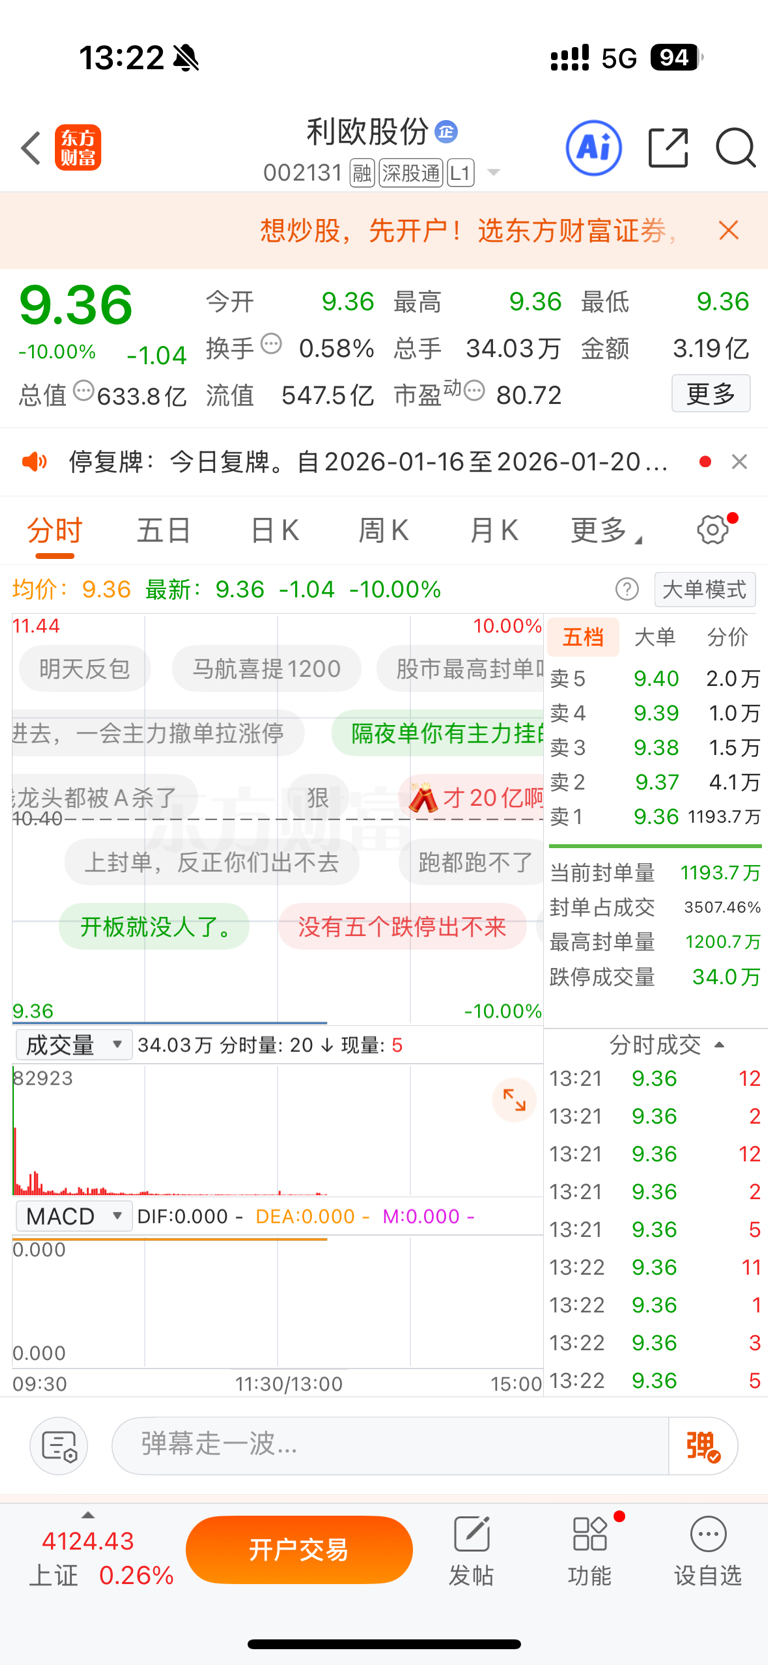Expand chart to fullscreen icon

pyautogui.click(x=515, y=1100)
